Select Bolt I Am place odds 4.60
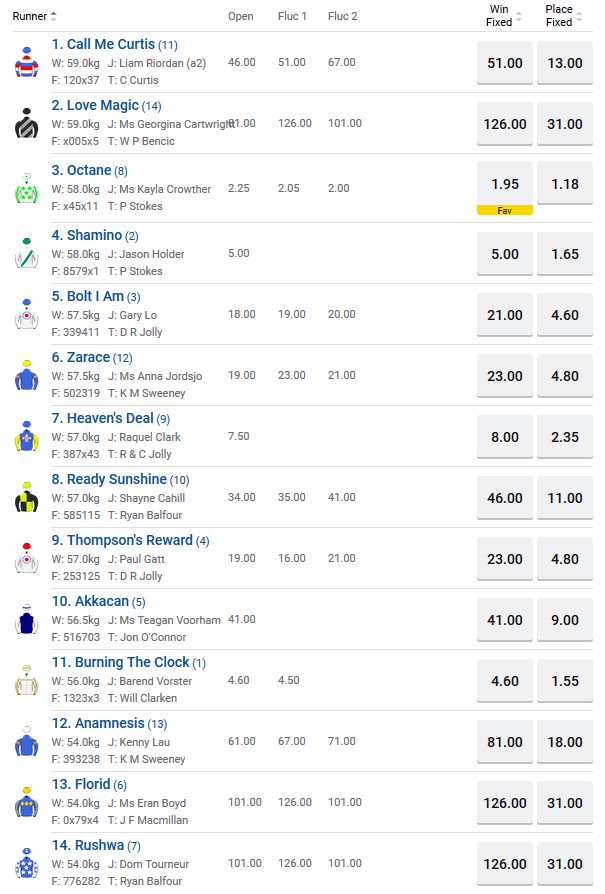The height and width of the screenshot is (894, 605). (x=564, y=315)
